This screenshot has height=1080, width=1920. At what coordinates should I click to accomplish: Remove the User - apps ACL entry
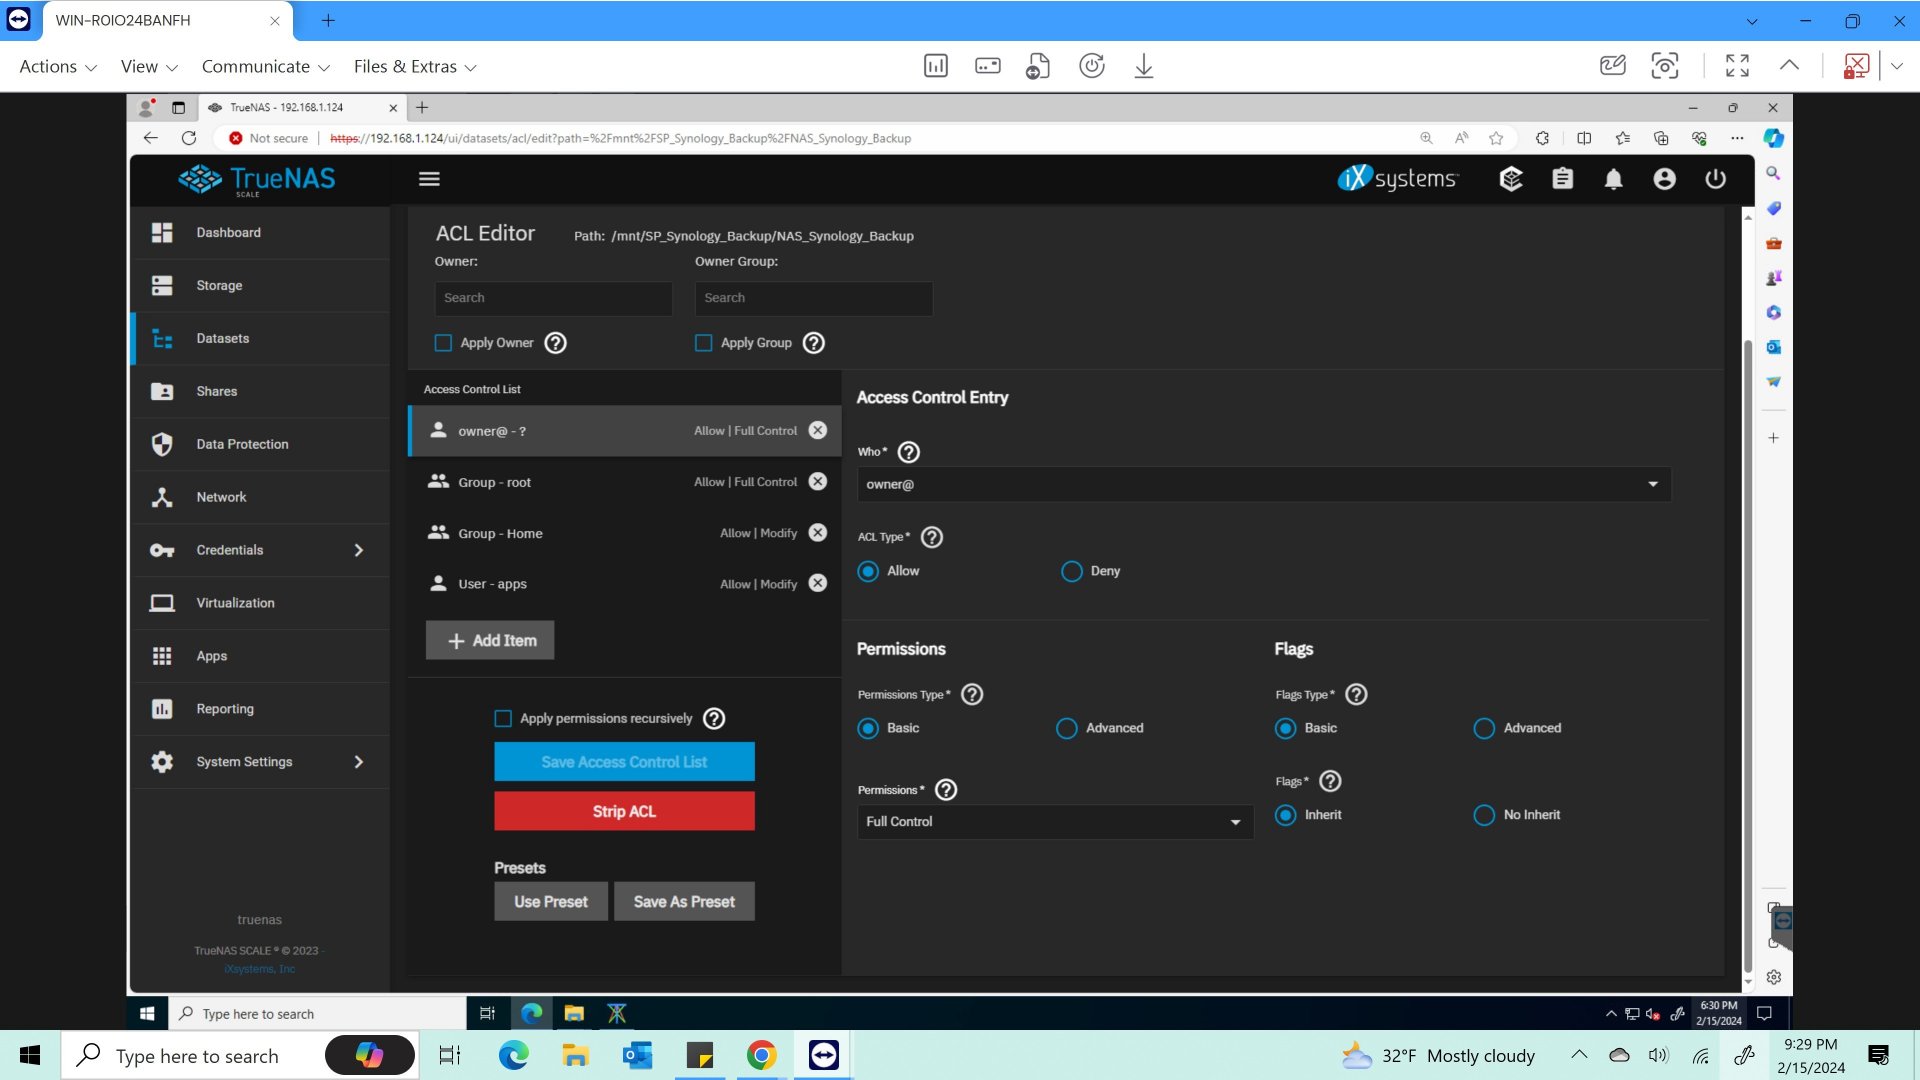[818, 584]
